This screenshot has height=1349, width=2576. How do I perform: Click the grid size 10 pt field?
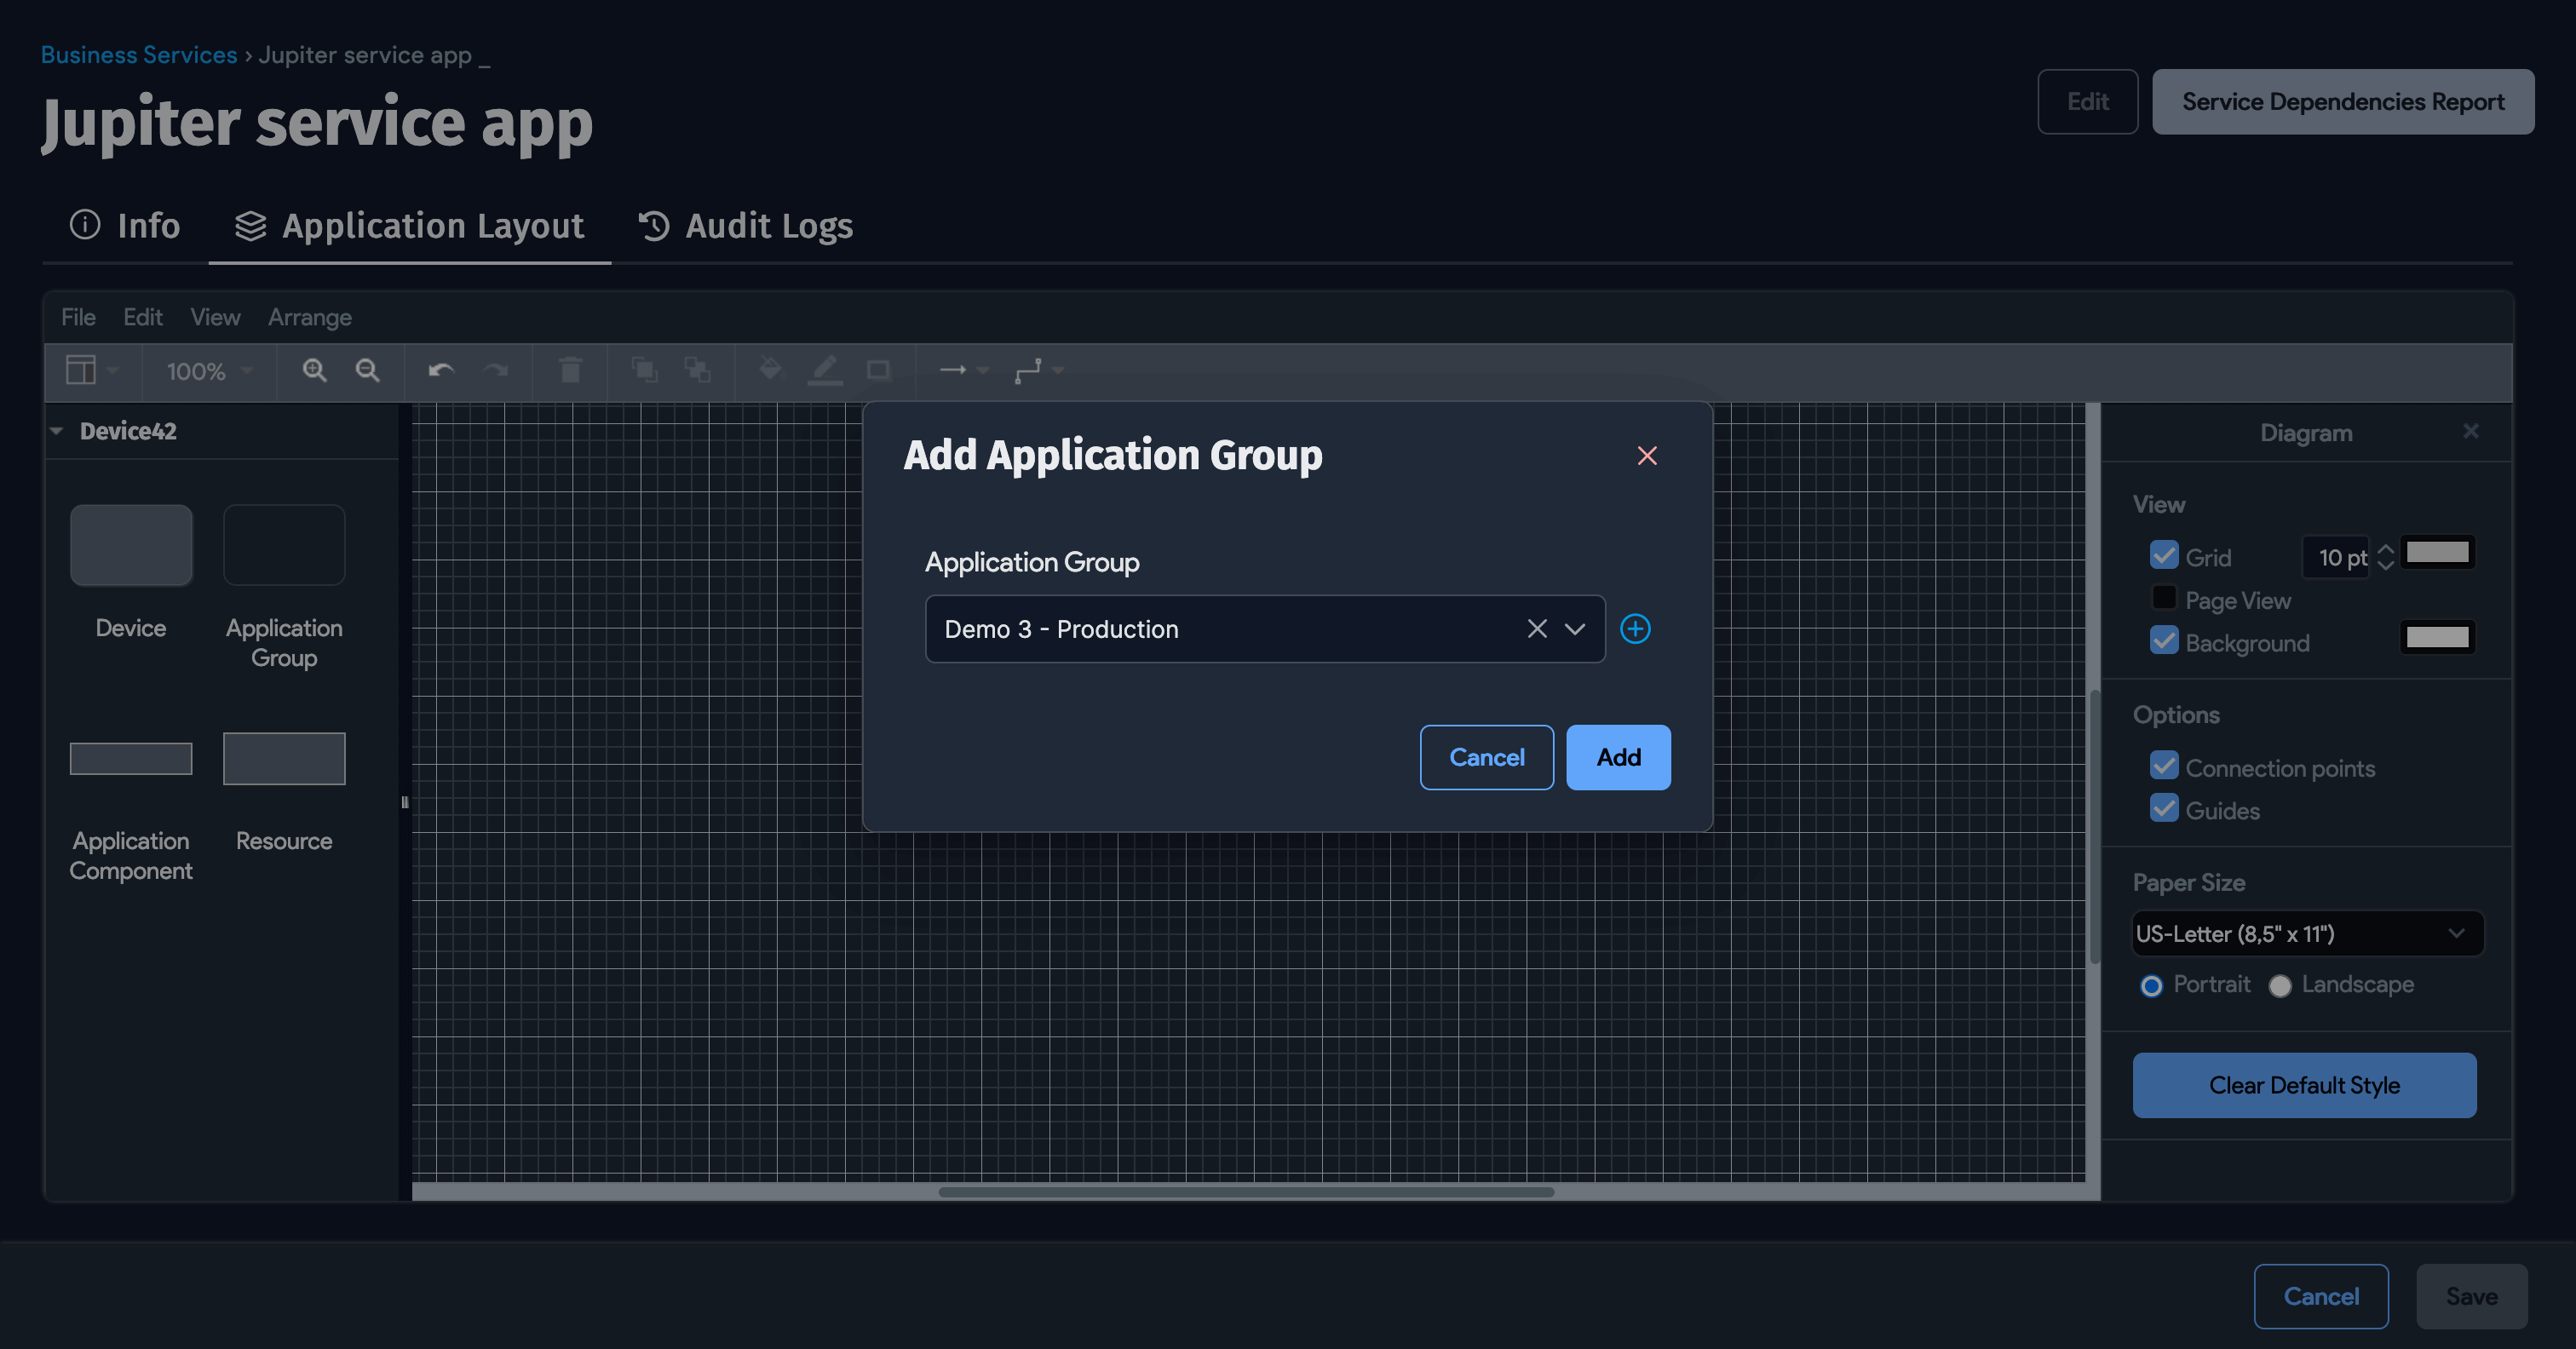pos(2337,557)
